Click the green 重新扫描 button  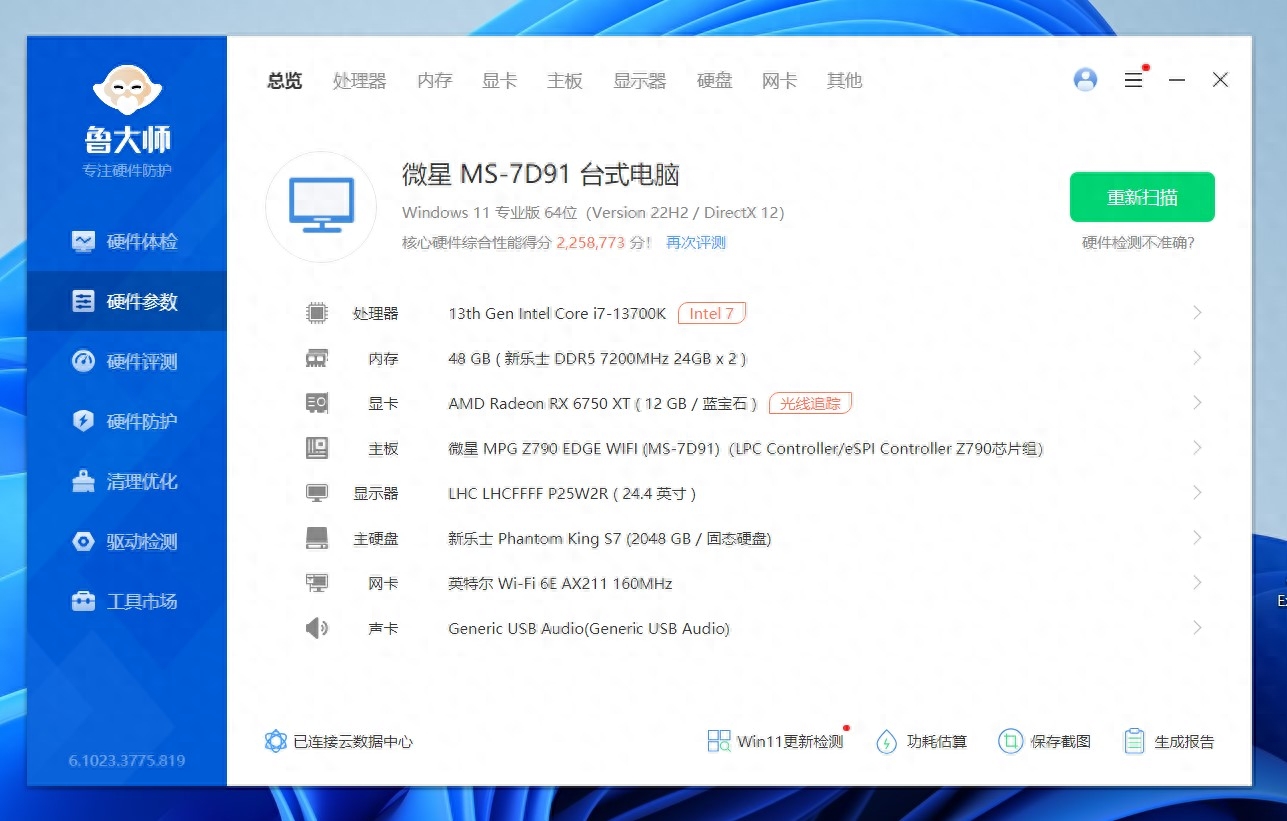coord(1142,197)
